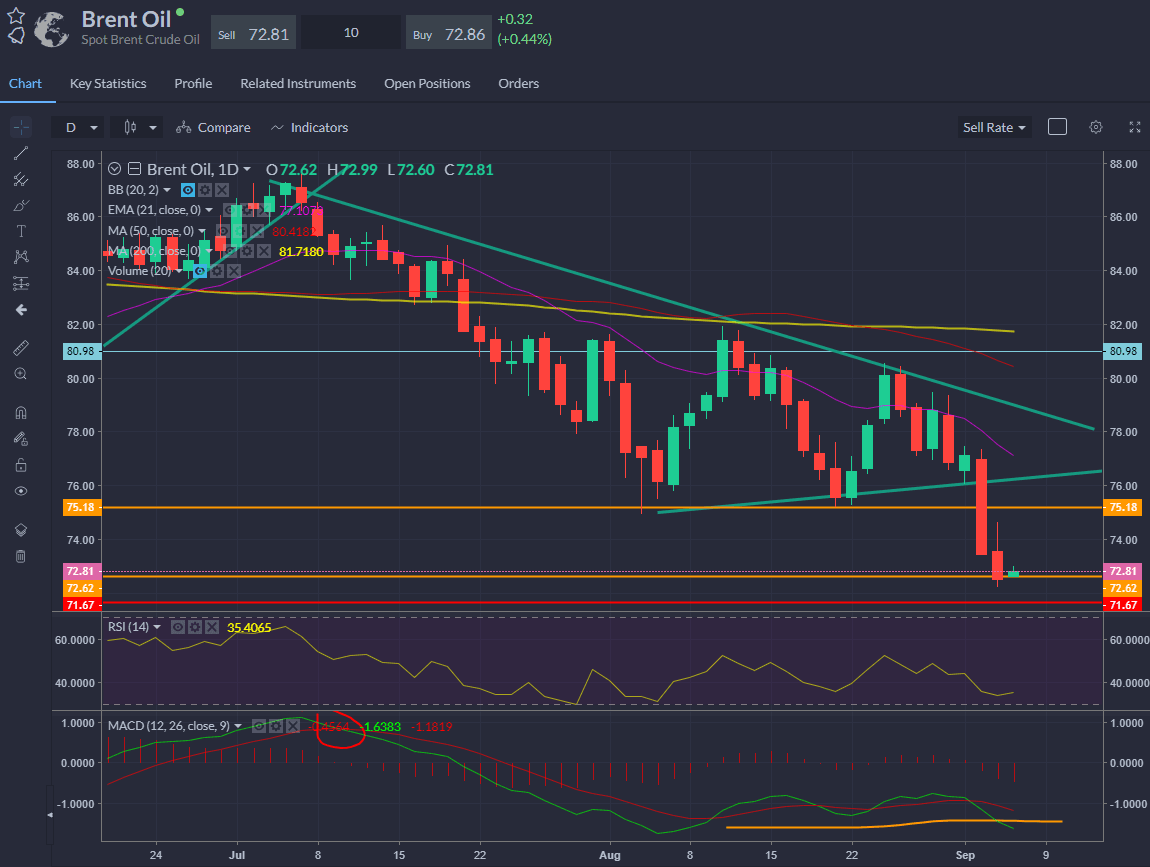Toggle EMA 21 indicator visibility eye
This screenshot has width=1150, height=867.
pos(230,211)
